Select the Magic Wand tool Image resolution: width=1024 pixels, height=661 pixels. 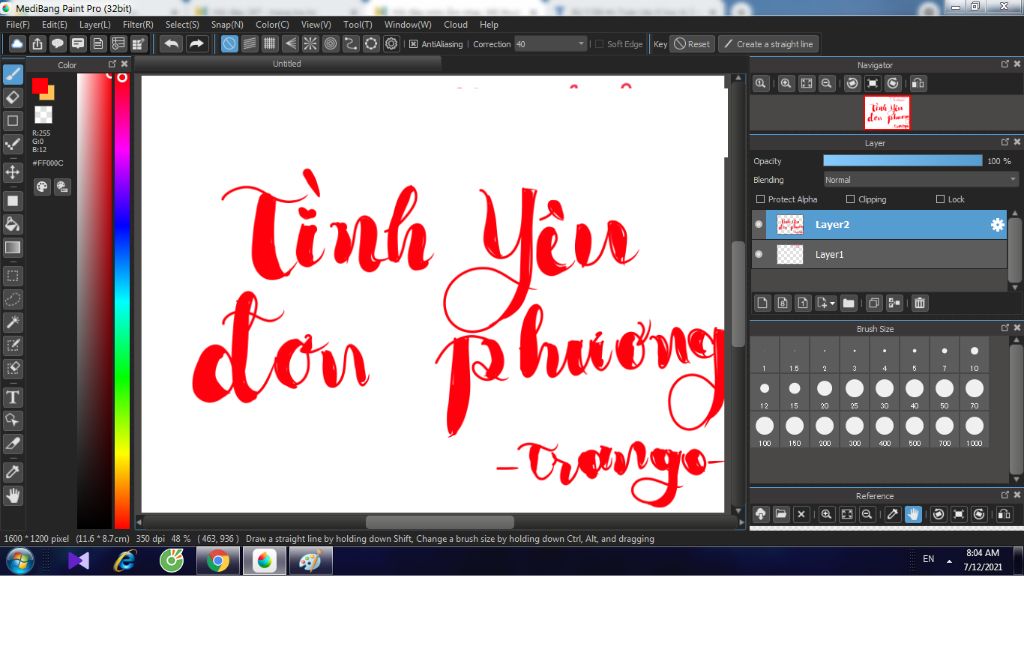[12, 322]
